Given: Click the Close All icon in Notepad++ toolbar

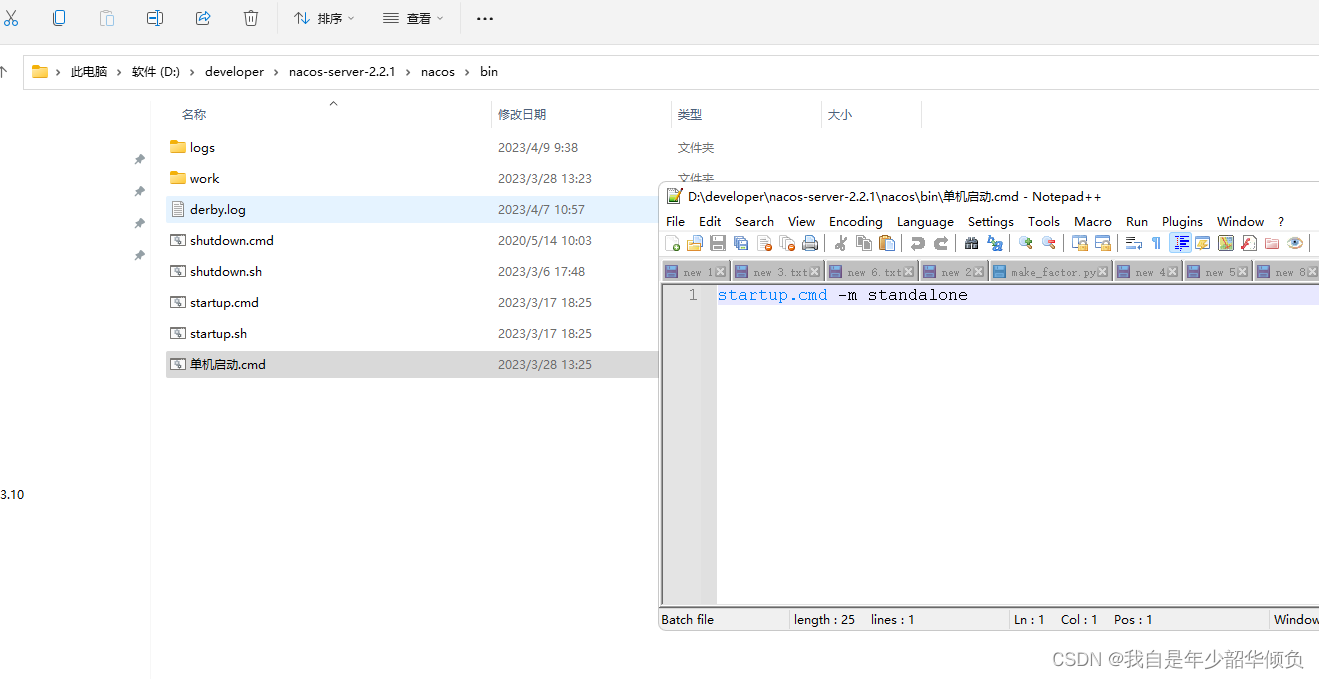Looking at the screenshot, I should [x=787, y=243].
